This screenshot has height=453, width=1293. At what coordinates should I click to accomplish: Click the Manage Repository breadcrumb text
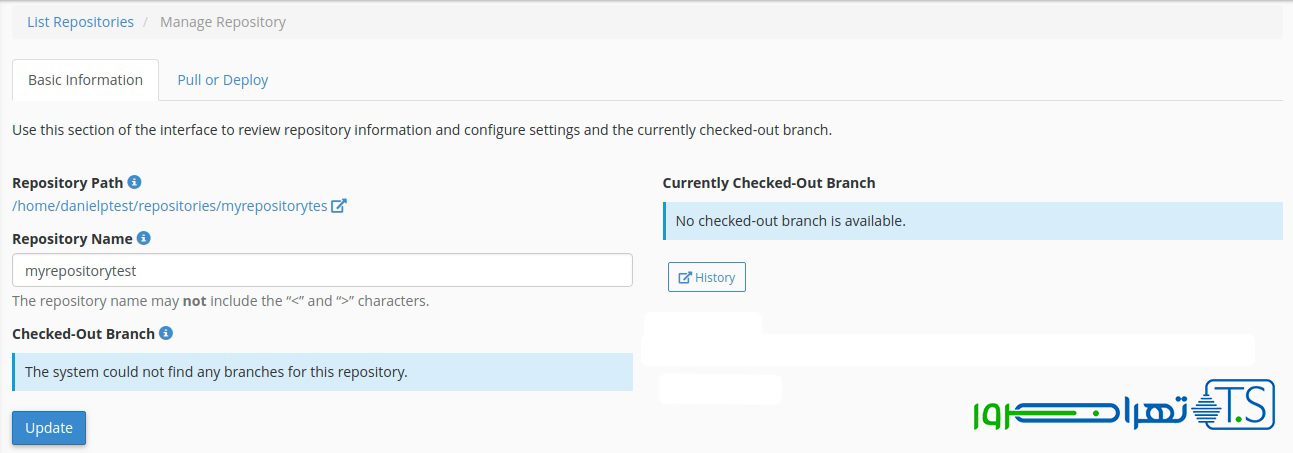[222, 22]
